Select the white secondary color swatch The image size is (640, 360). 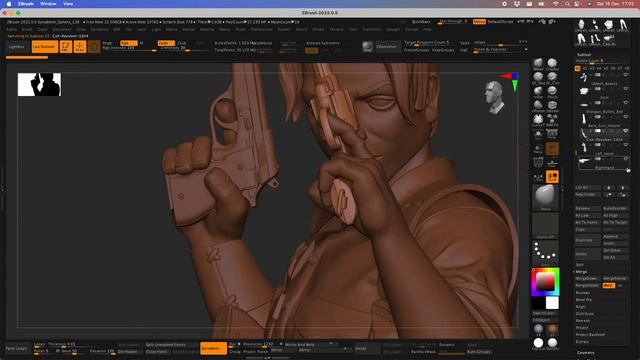pos(552,303)
